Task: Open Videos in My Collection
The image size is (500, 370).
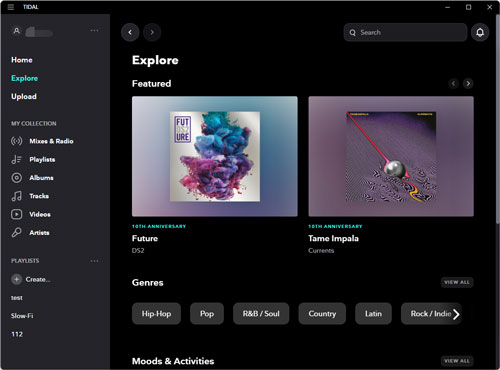Action: 40,214
